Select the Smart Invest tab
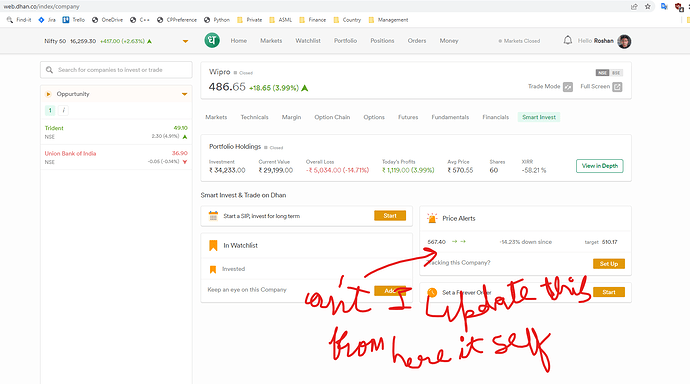 (x=539, y=117)
